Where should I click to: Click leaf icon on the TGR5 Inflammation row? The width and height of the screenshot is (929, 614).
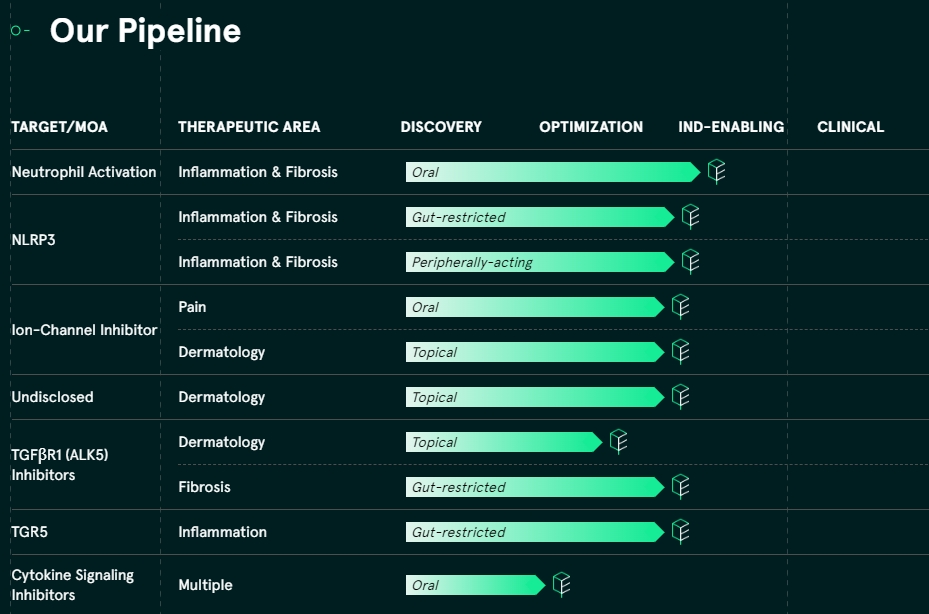[x=681, y=532]
